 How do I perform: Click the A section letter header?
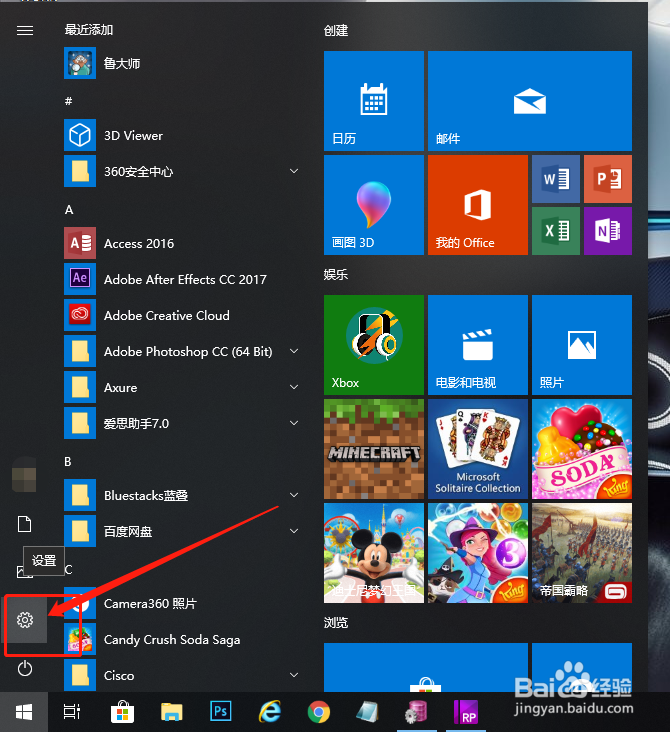69,210
